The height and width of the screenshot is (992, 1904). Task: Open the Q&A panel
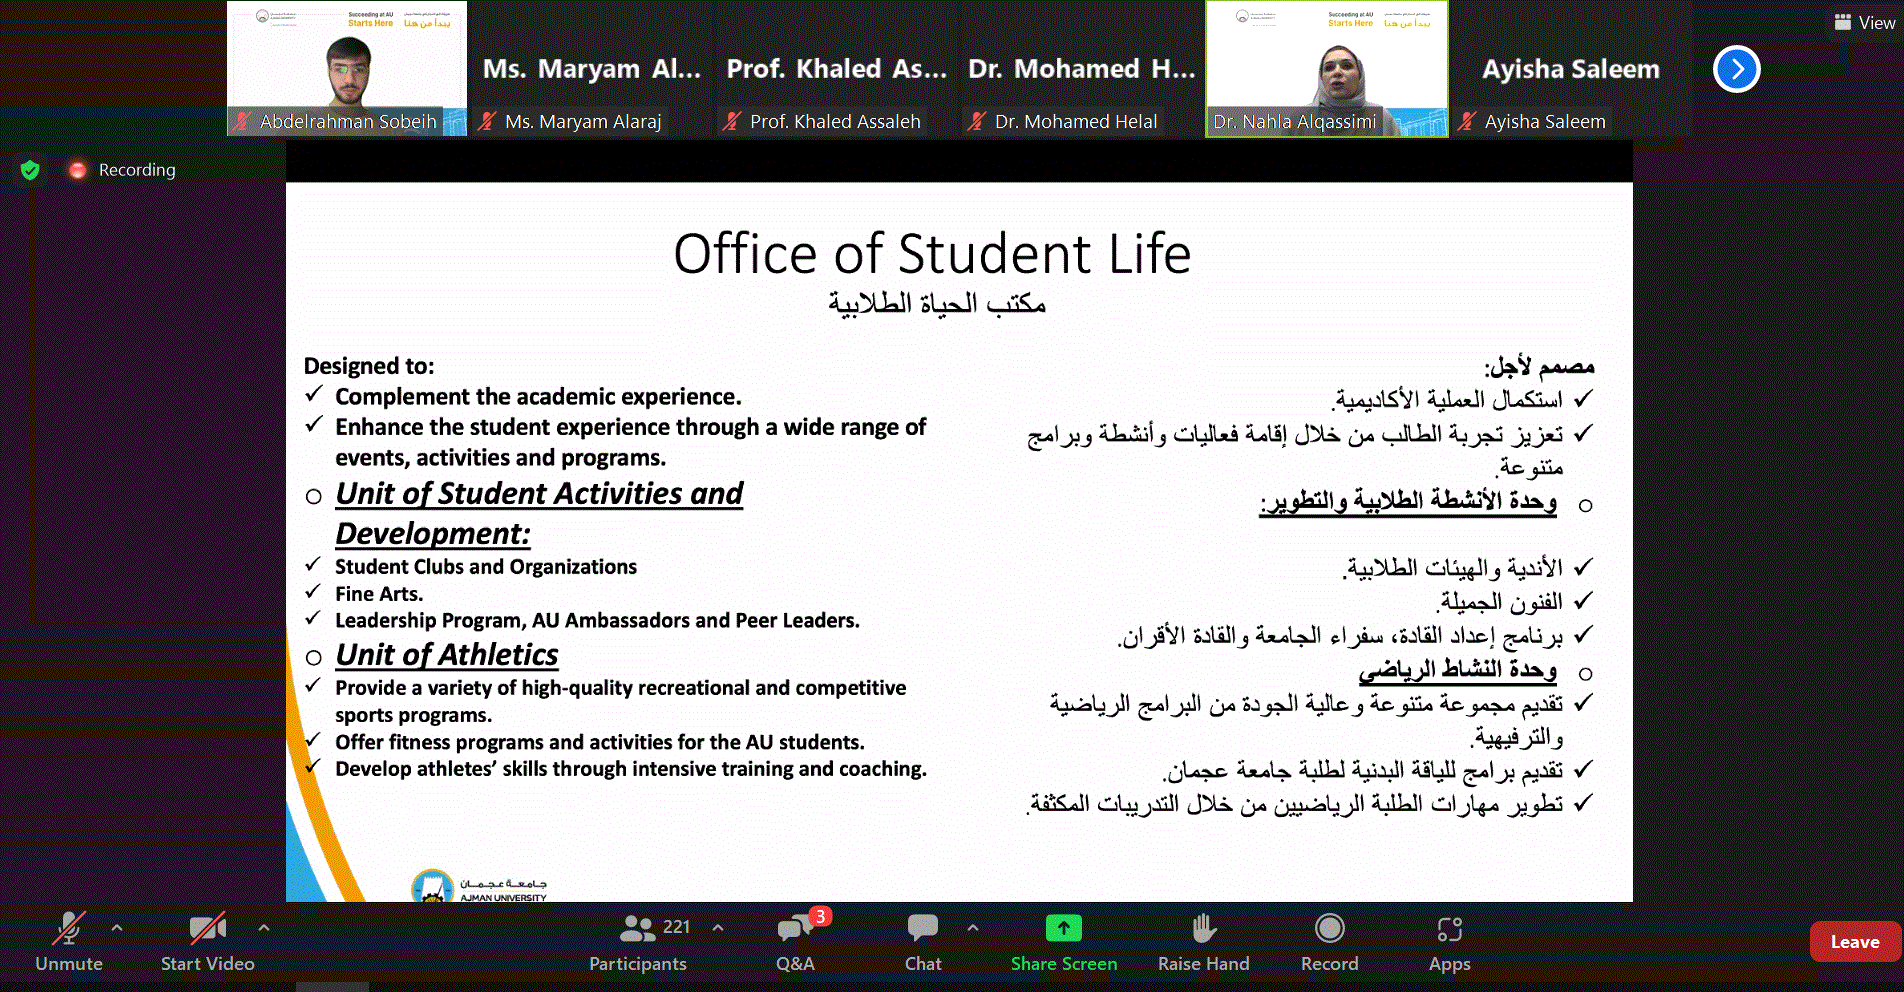[795, 930]
